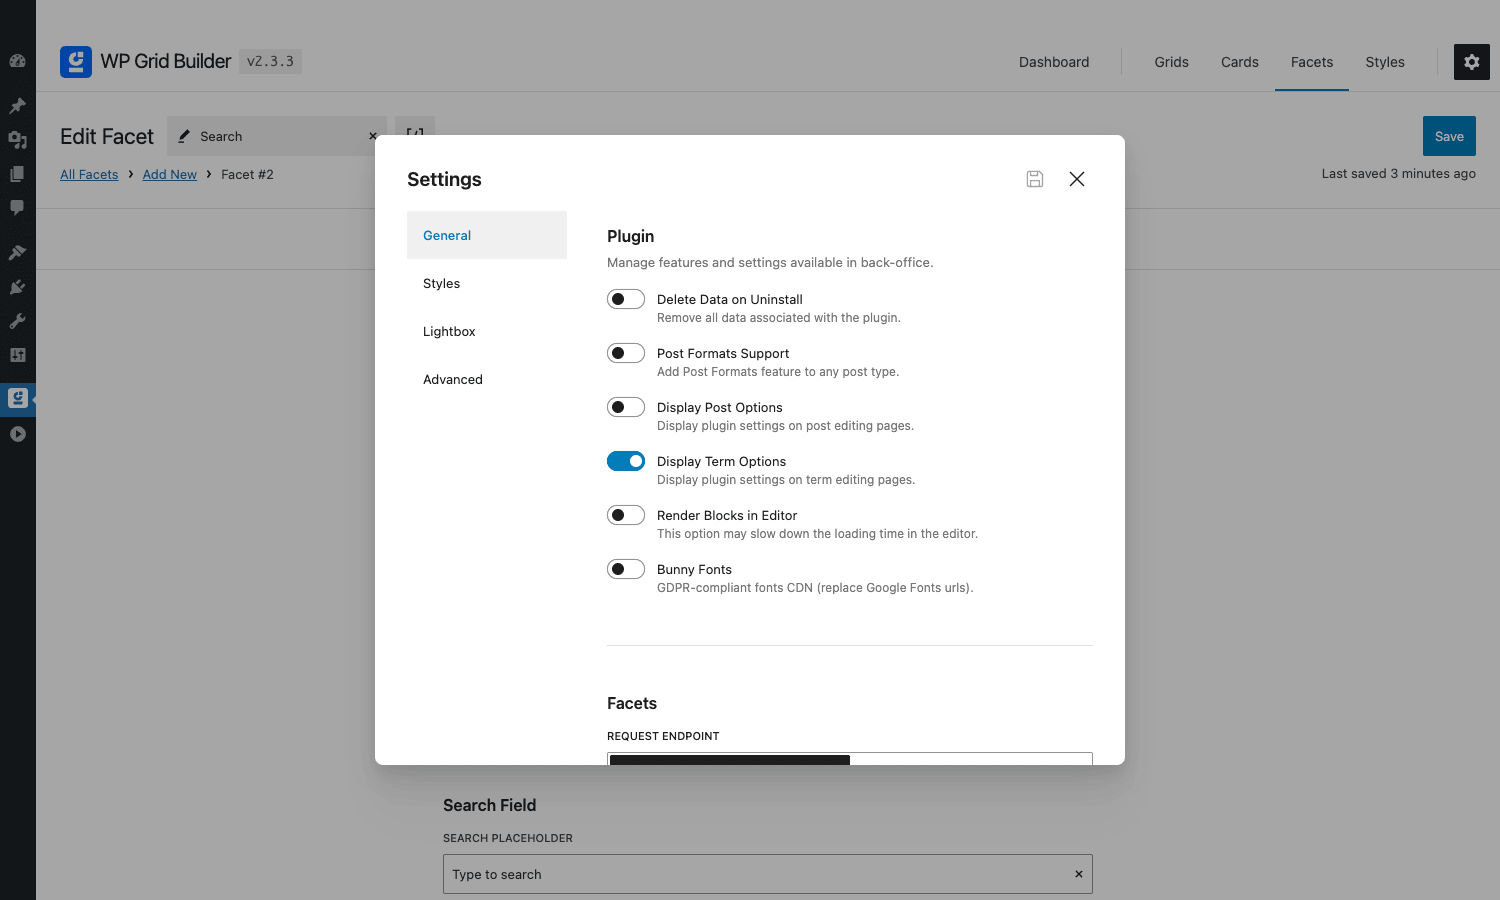Screen dimensions: 1500x900
Task: Toggle Delete Data on Uninstall
Action: pos(626,299)
